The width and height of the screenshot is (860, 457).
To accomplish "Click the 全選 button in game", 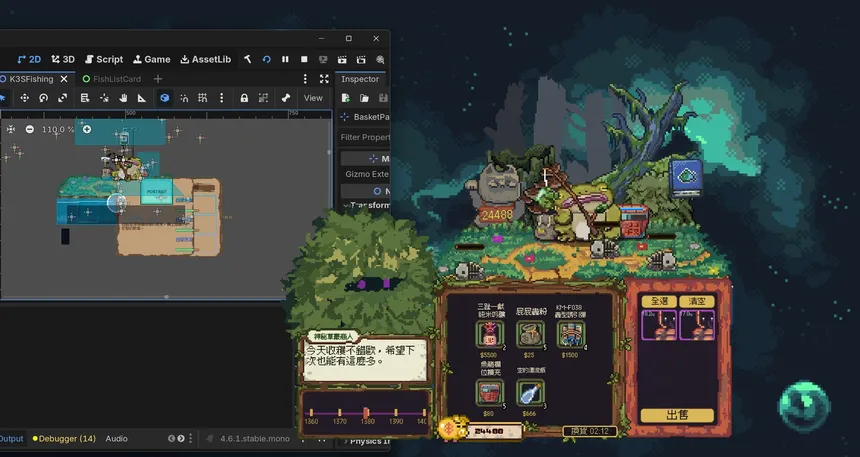I will pos(659,301).
